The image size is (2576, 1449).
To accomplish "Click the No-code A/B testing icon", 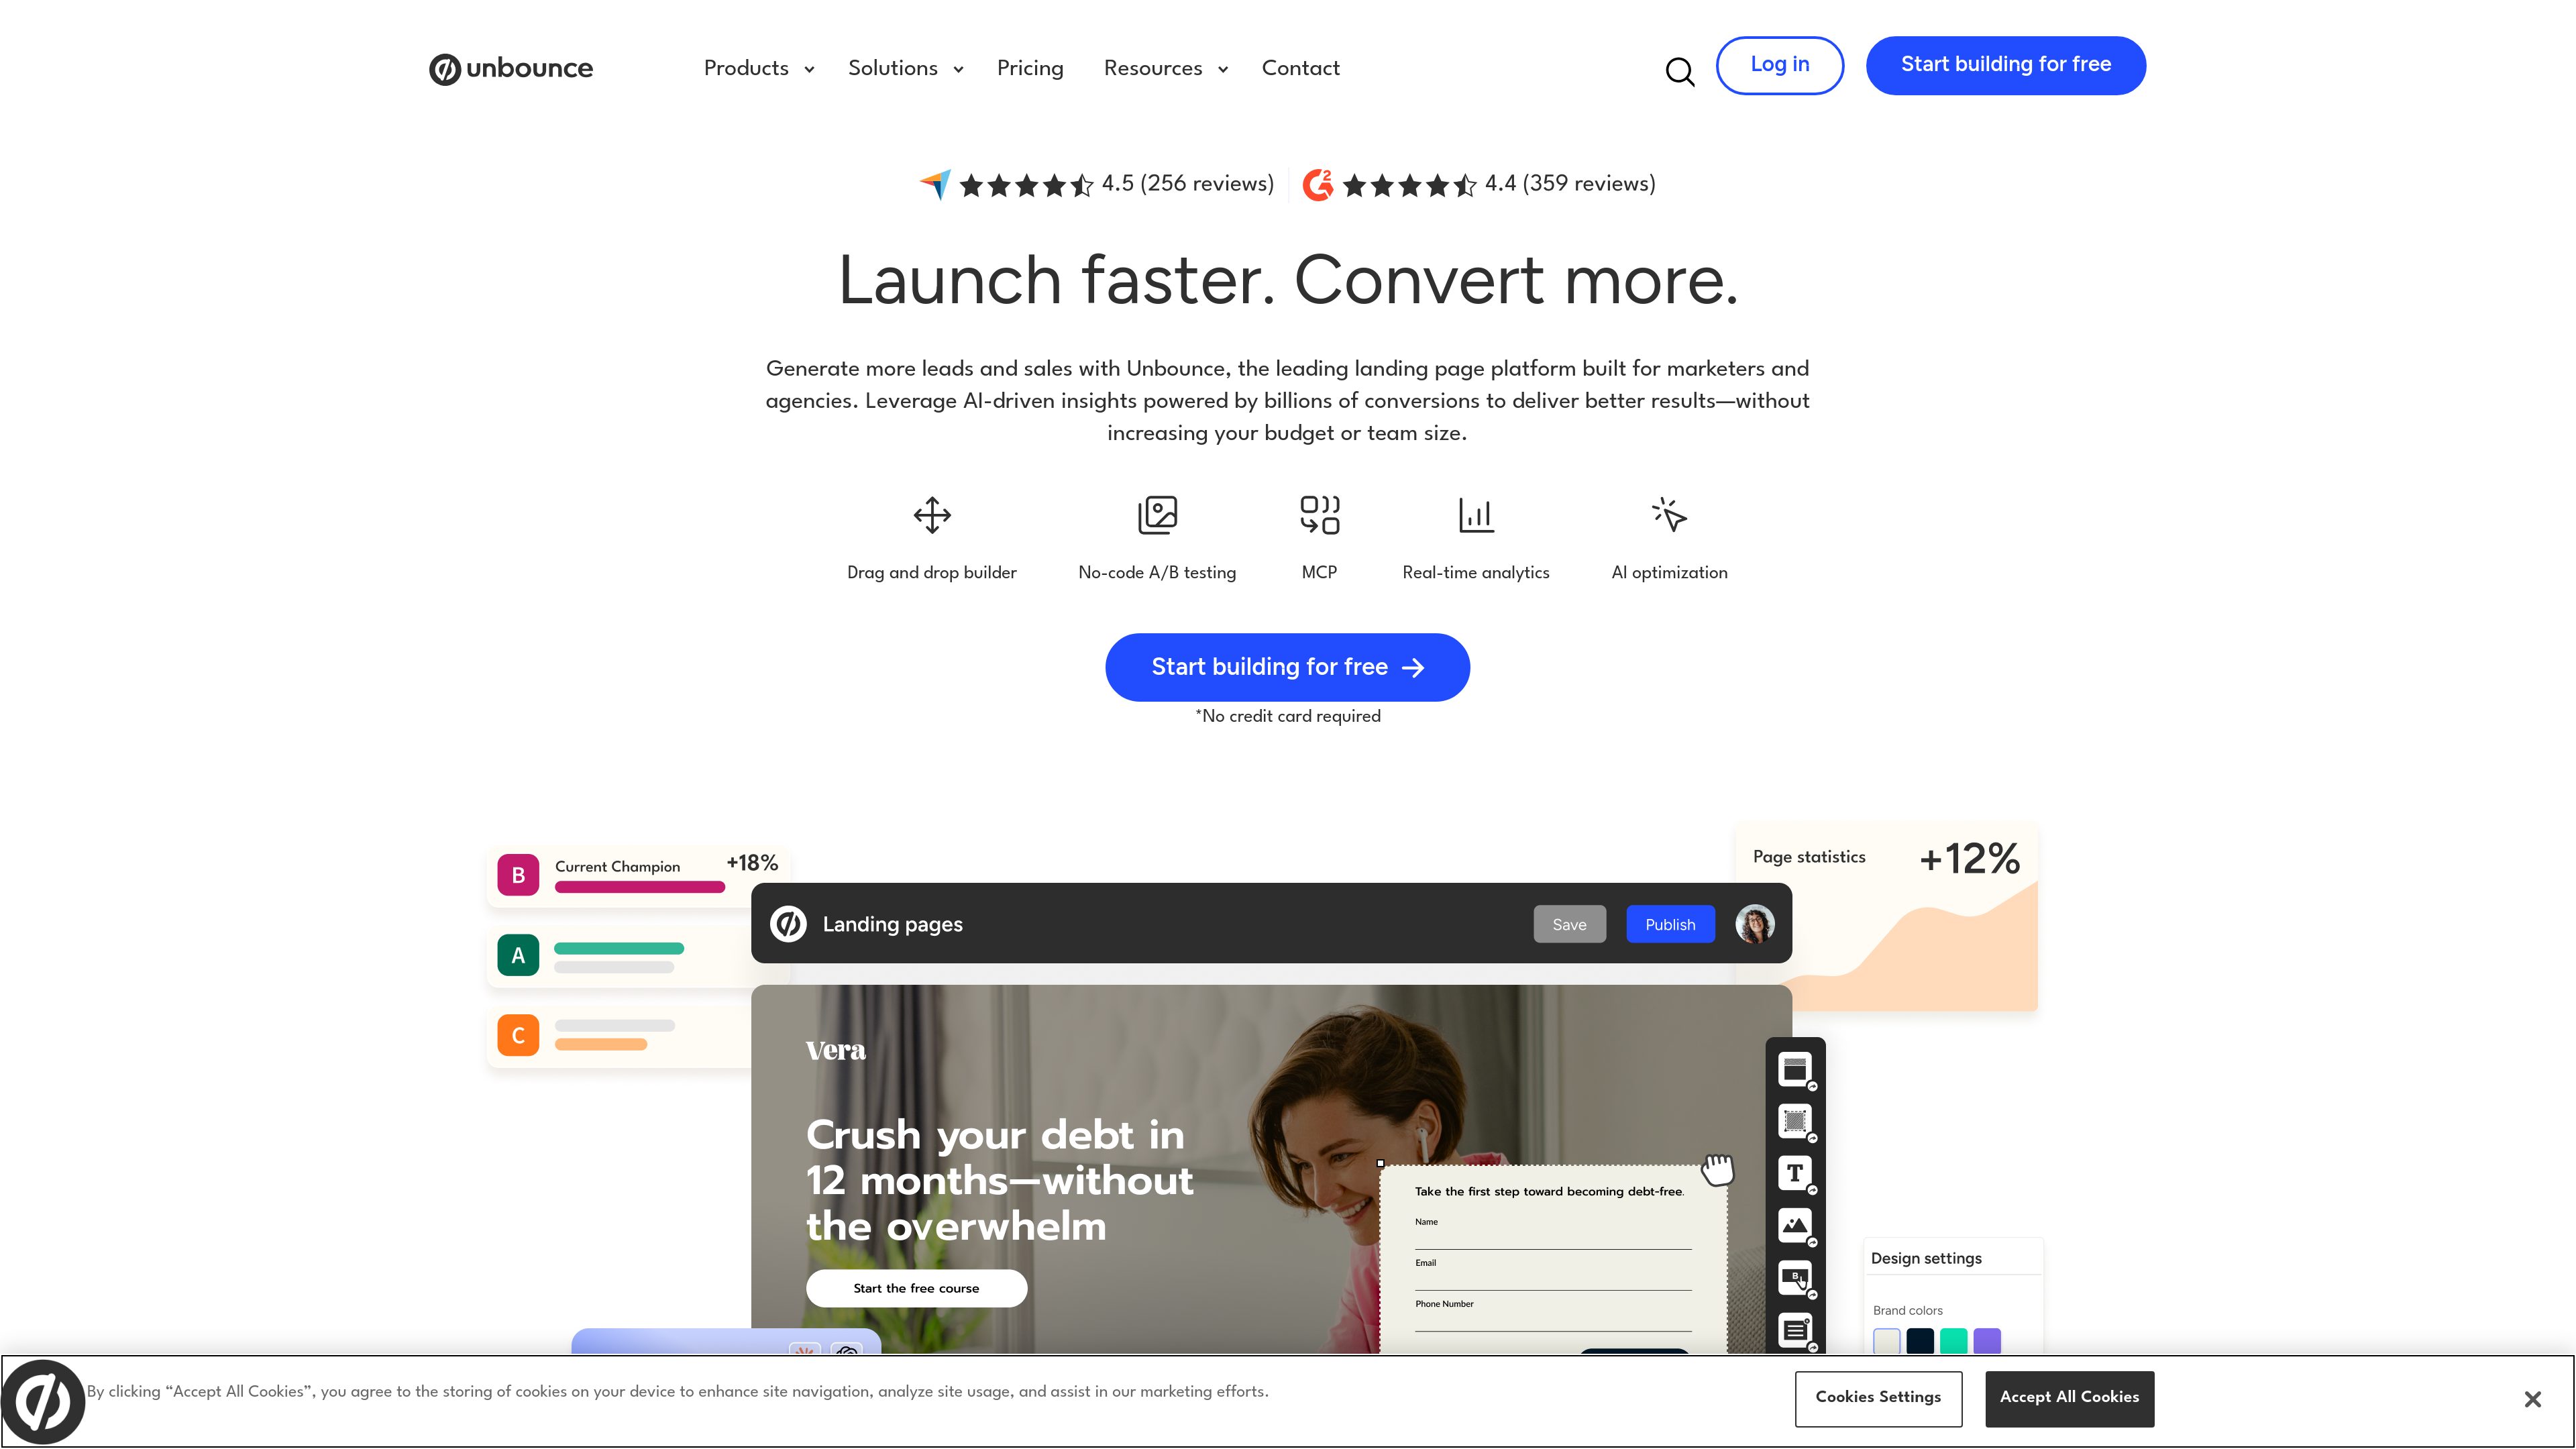I will [x=1157, y=515].
